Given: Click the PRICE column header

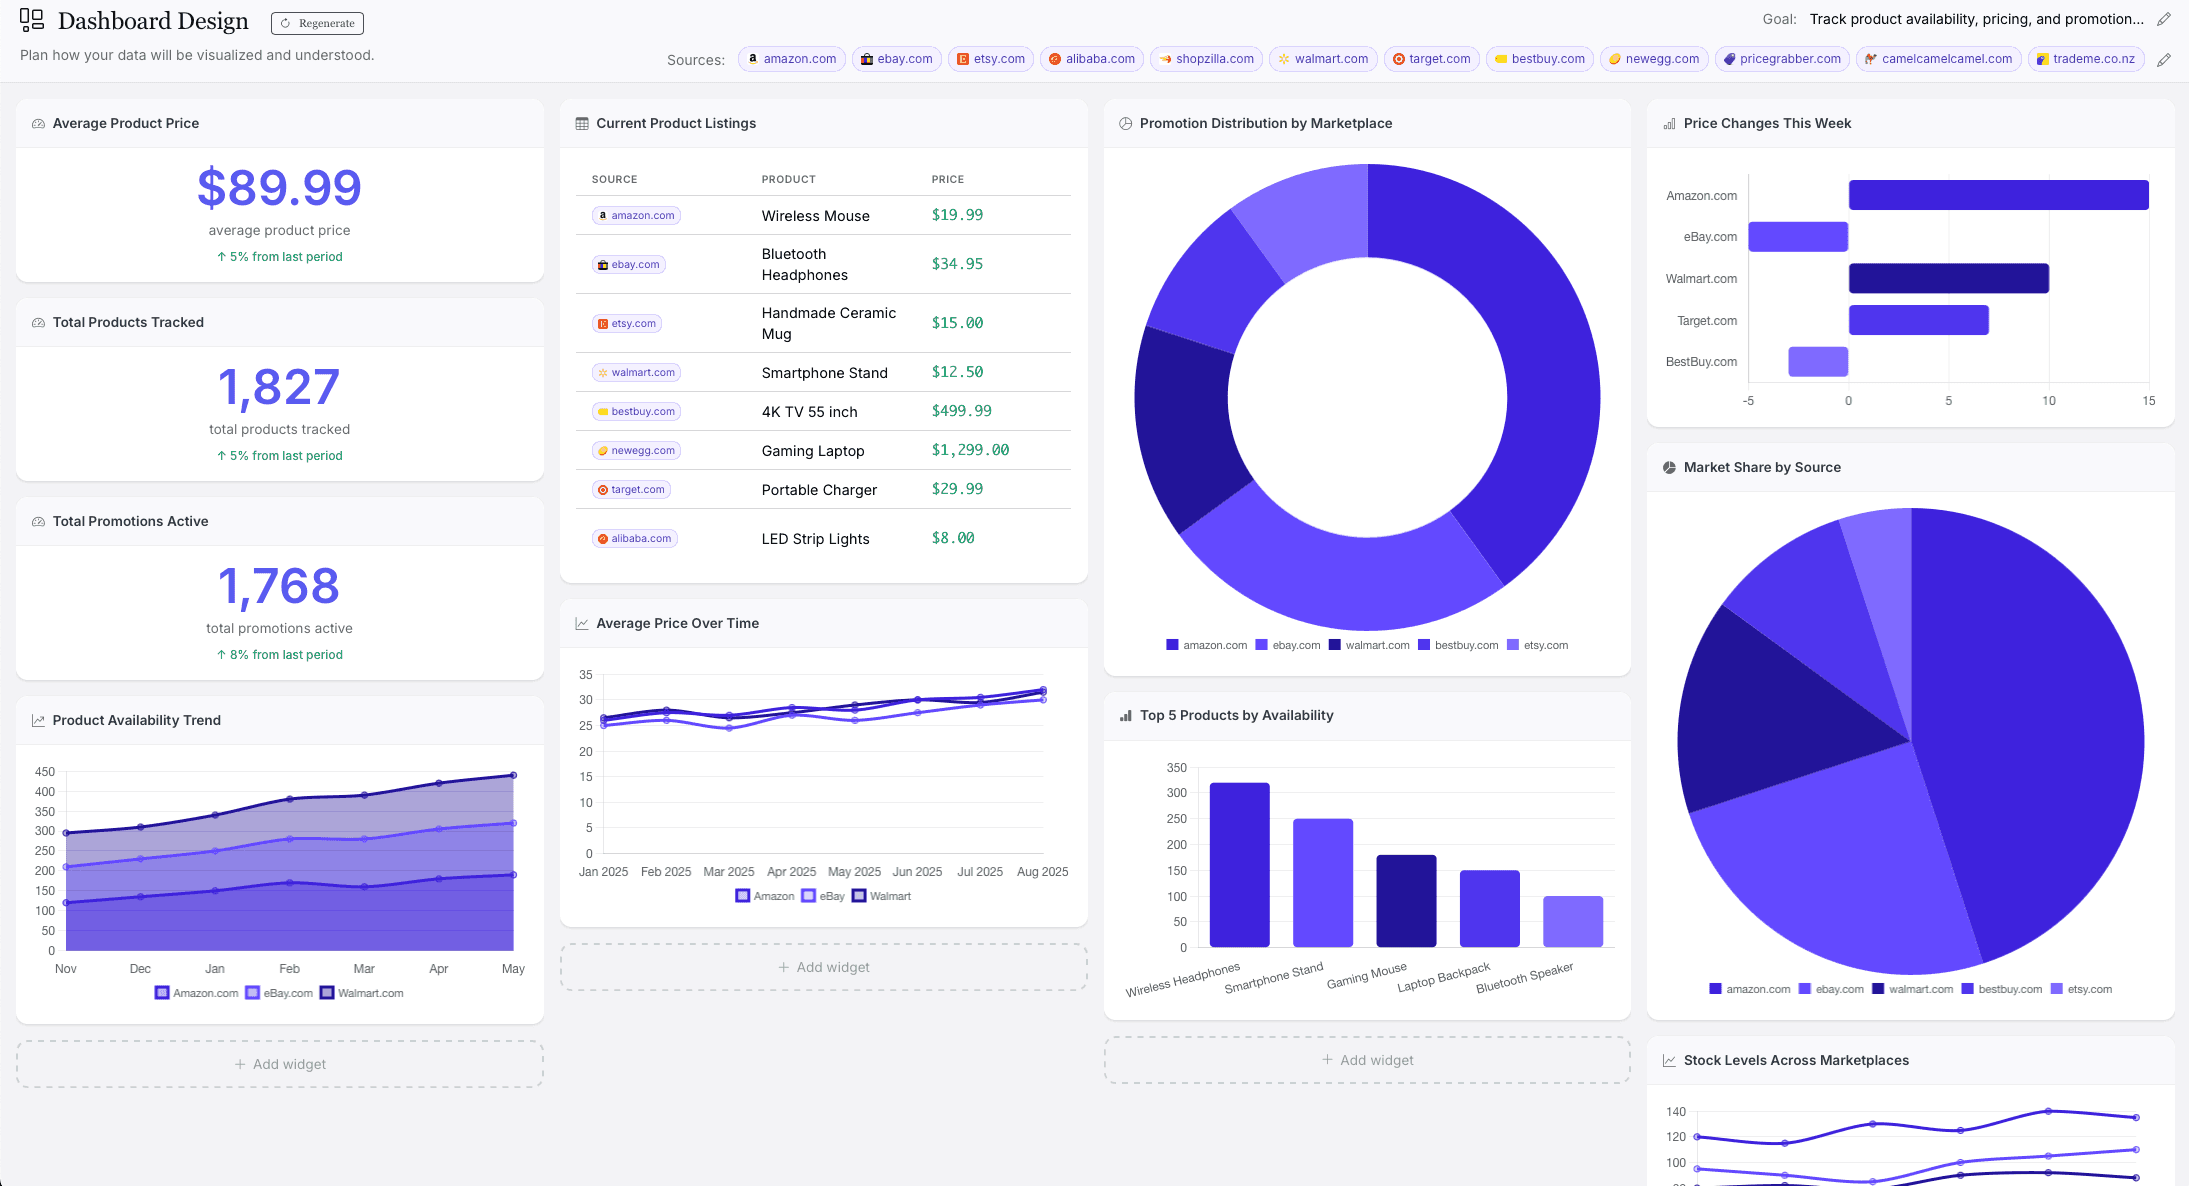Looking at the screenshot, I should pyautogui.click(x=947, y=180).
